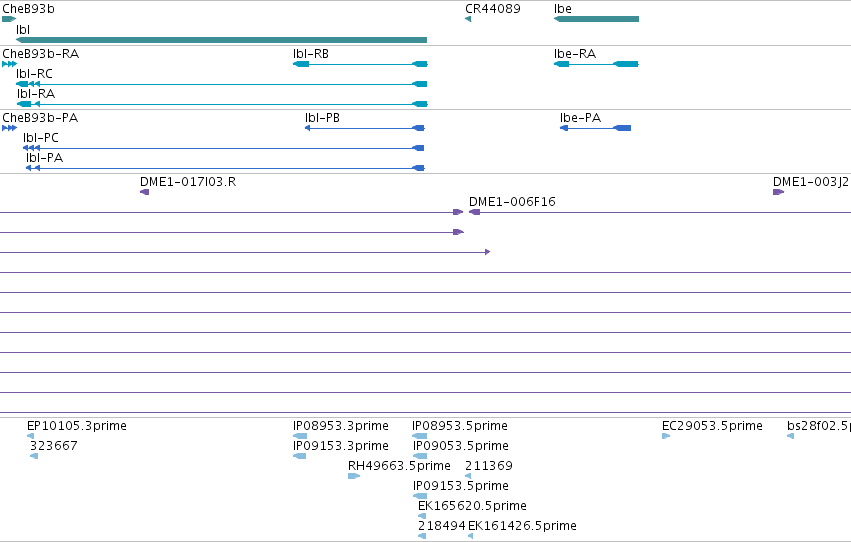The image size is (851, 542).
Task: Click the 211369 EST arrow glyph
Action: pyautogui.click(x=468, y=476)
